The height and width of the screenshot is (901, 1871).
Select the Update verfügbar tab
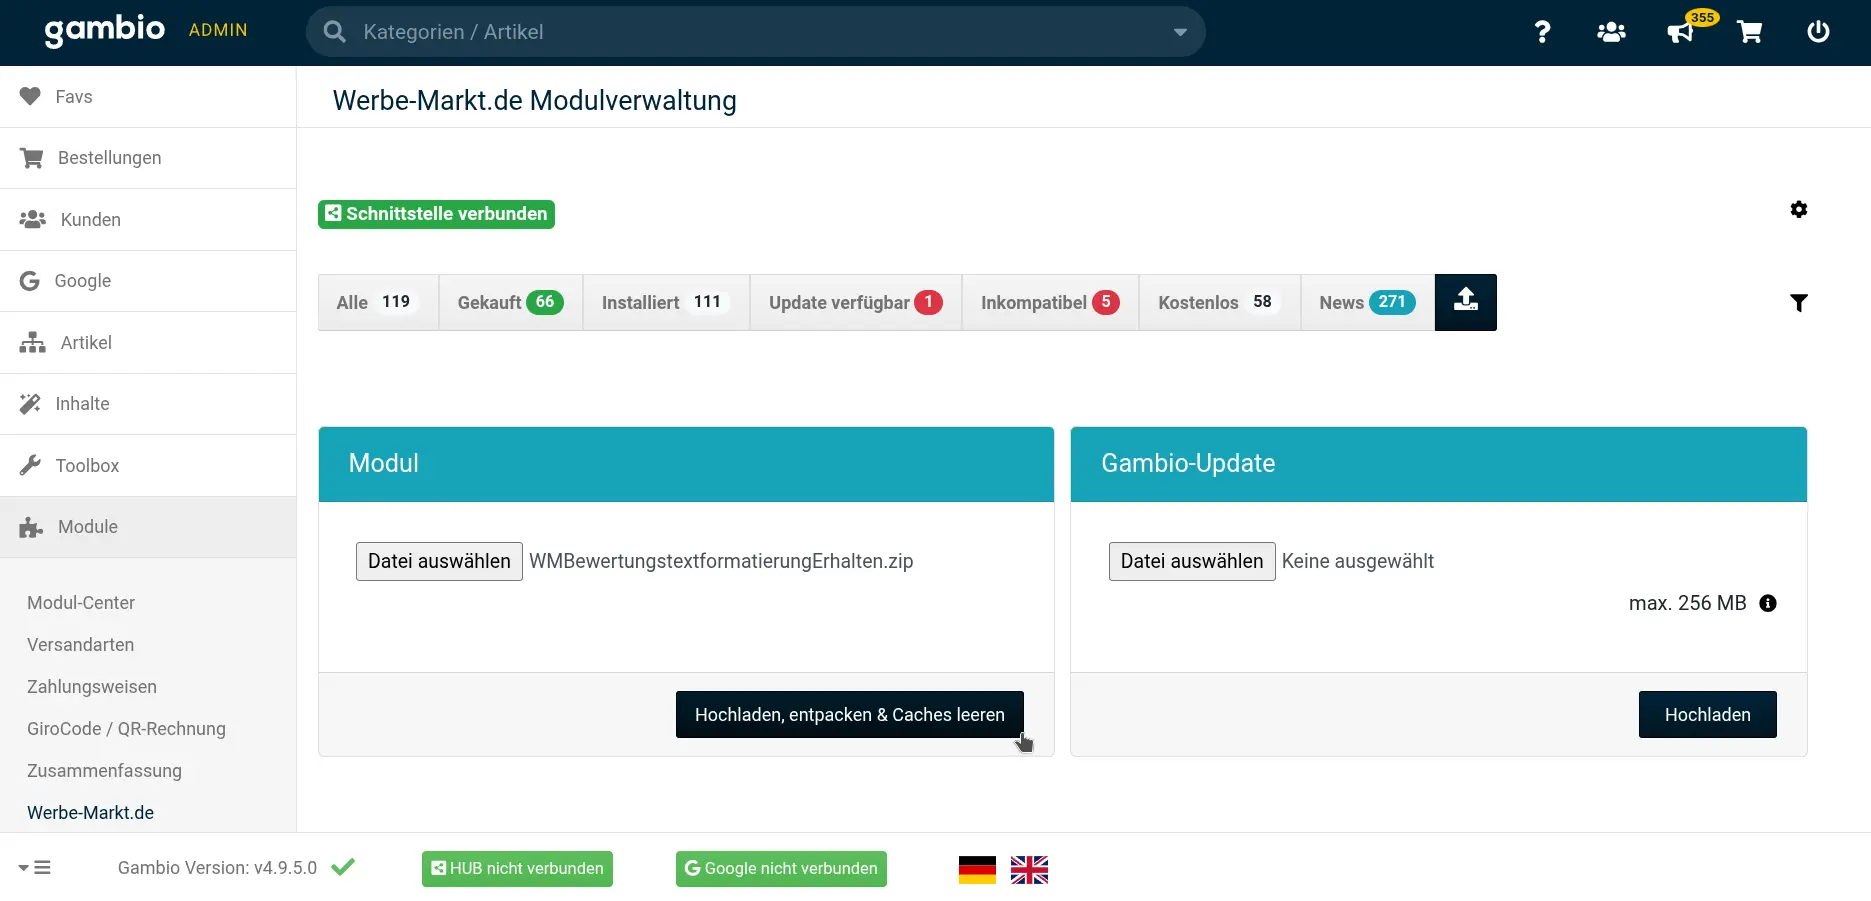click(856, 302)
